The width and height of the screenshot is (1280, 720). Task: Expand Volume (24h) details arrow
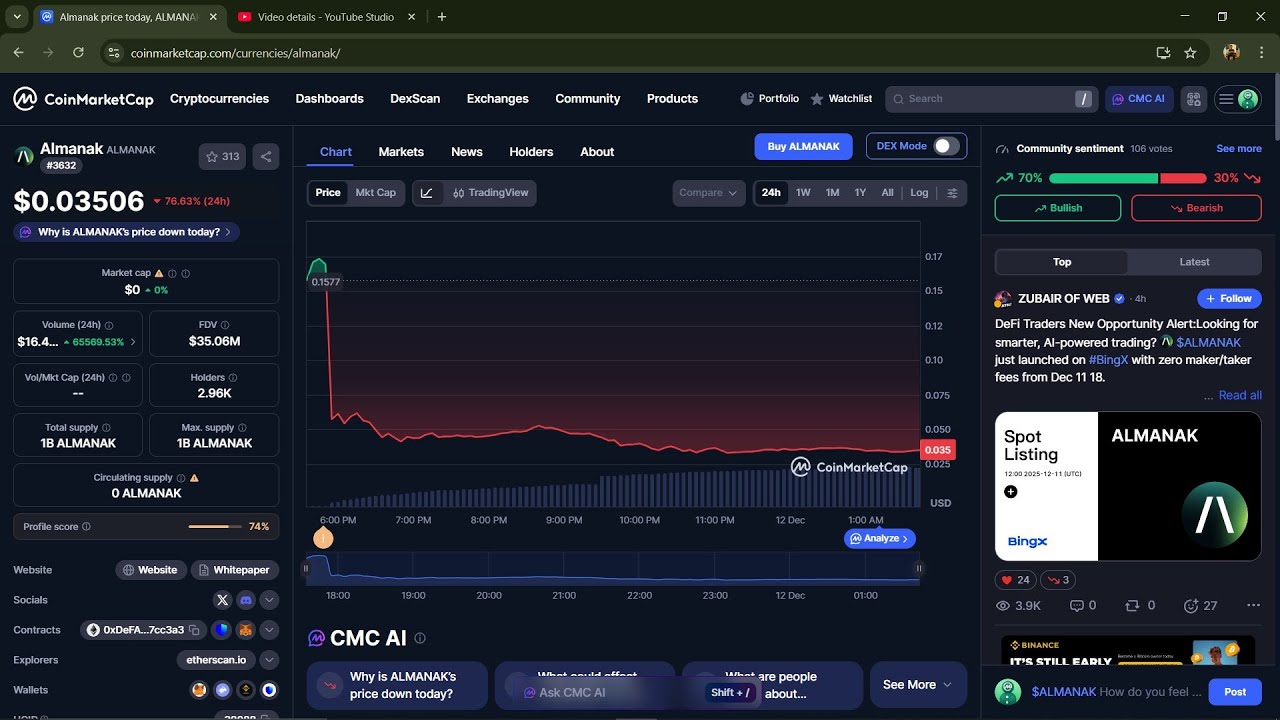coord(133,342)
